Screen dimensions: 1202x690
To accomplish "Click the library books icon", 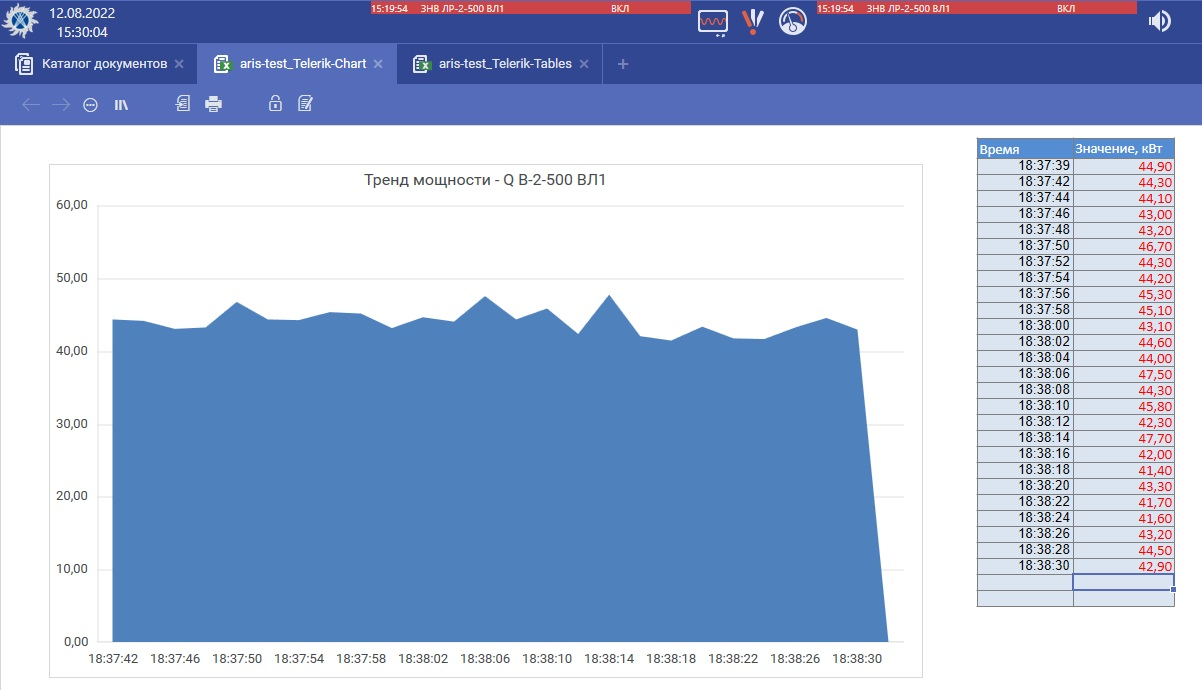I will (121, 104).
